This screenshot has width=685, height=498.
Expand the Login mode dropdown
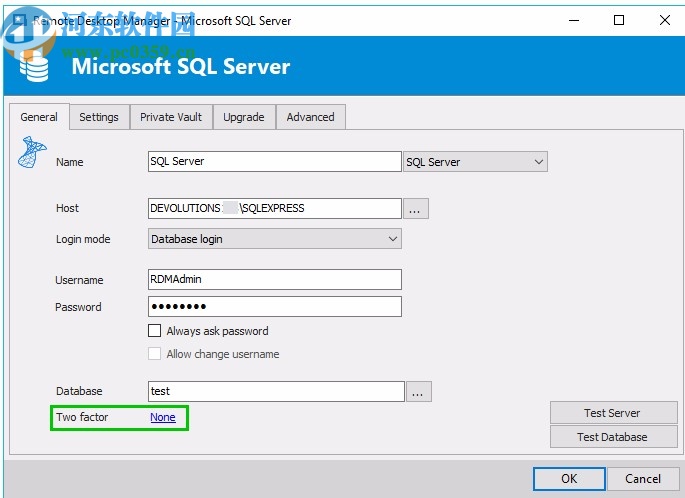[274, 239]
